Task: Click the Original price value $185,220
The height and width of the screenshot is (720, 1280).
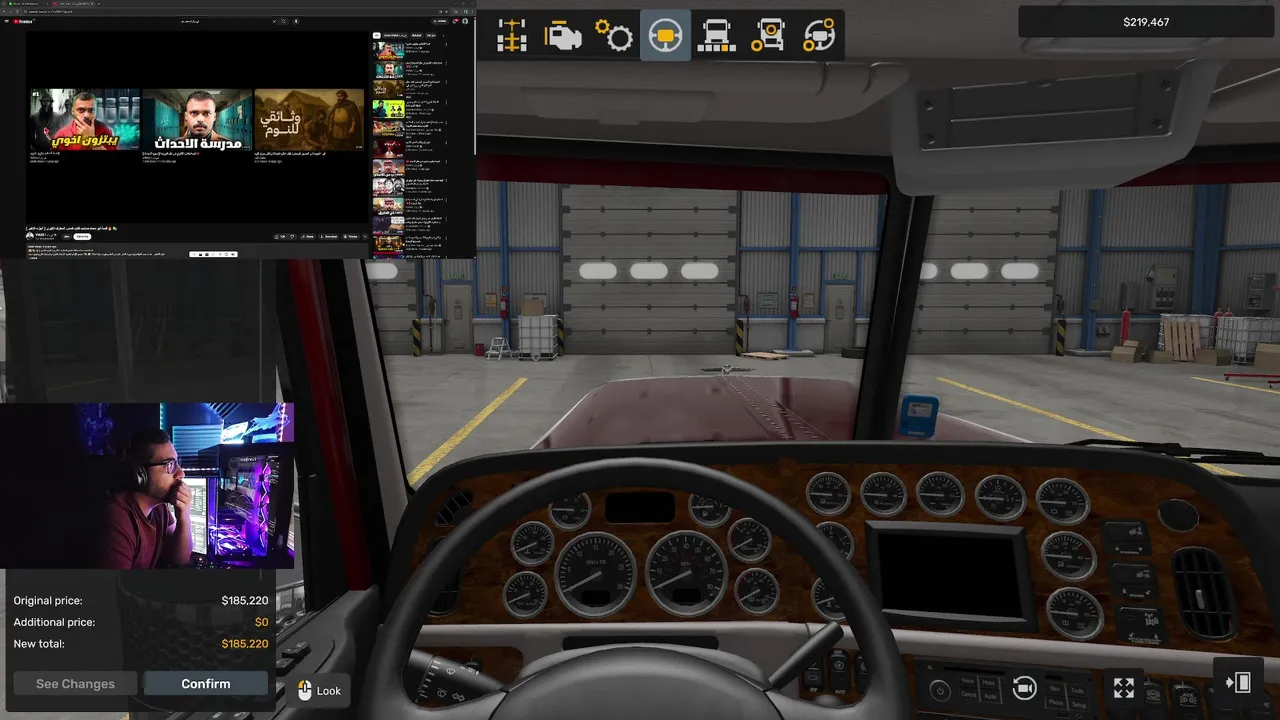Action: point(245,601)
